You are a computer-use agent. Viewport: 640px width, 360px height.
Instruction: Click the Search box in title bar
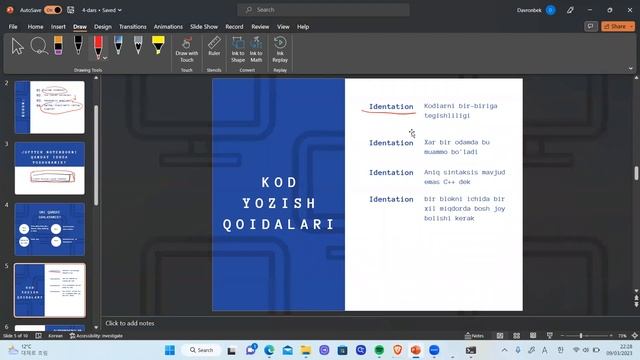(323, 10)
